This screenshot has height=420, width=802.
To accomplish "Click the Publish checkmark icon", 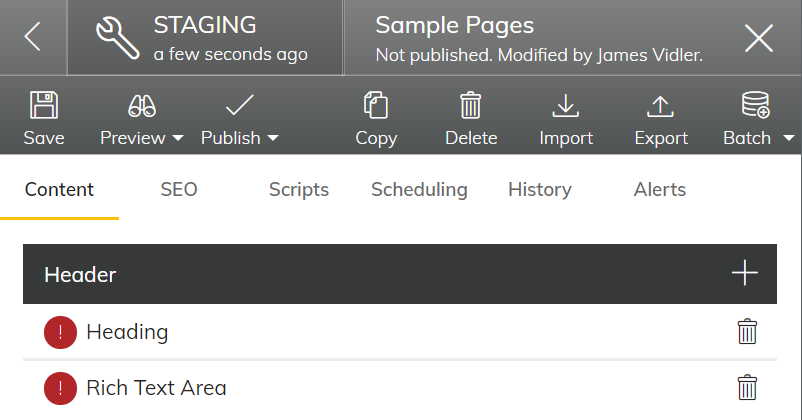I will point(239,105).
